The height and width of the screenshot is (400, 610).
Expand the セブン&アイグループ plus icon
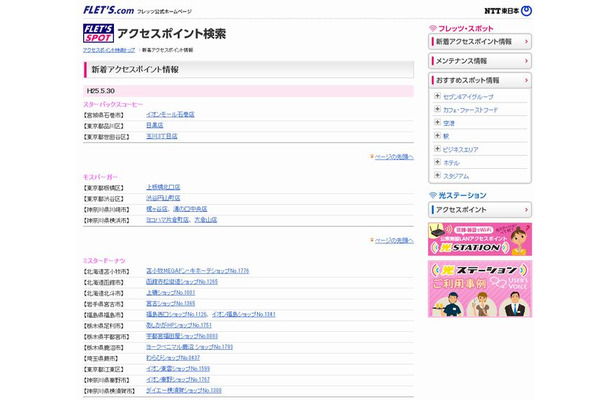tap(437, 96)
